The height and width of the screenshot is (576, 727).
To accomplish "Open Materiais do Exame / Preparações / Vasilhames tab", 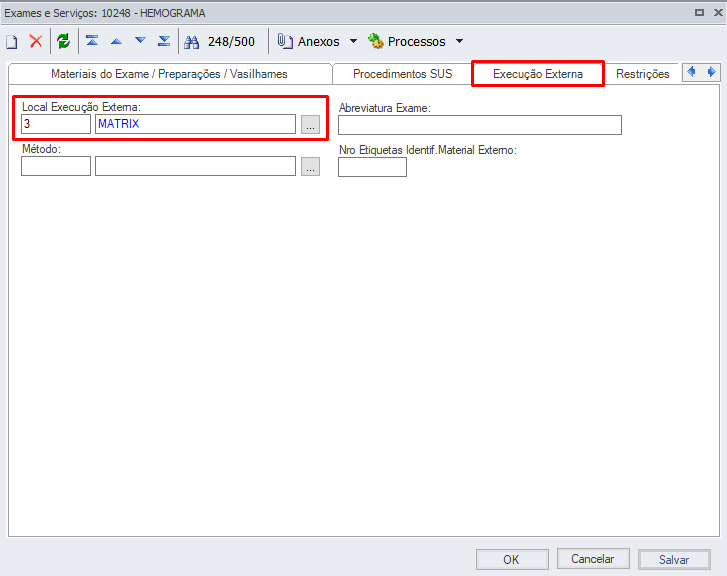I will [x=169, y=74].
